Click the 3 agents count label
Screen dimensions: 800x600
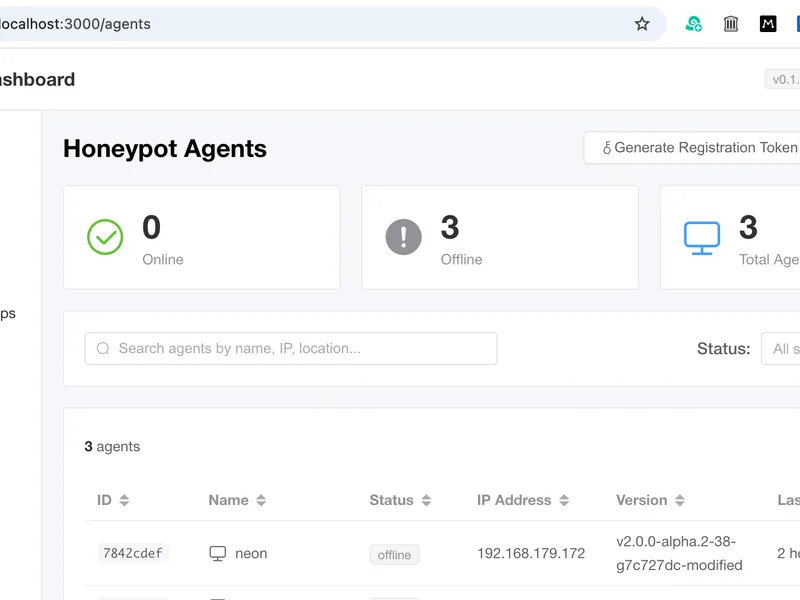(x=112, y=446)
